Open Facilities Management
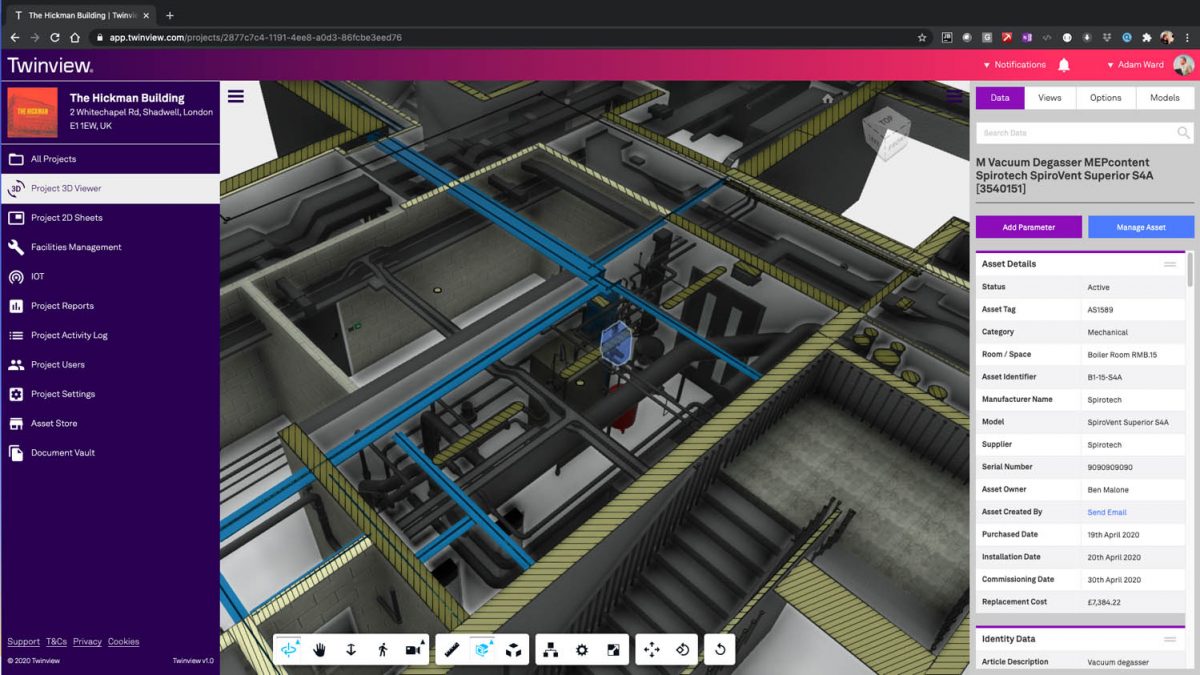Viewport: 1200px width, 675px height. click(110, 247)
